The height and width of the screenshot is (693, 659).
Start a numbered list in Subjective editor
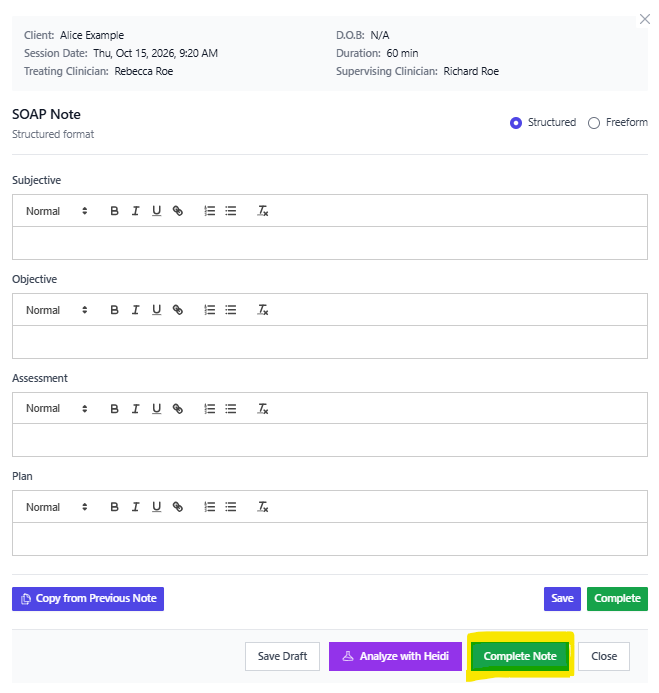210,211
